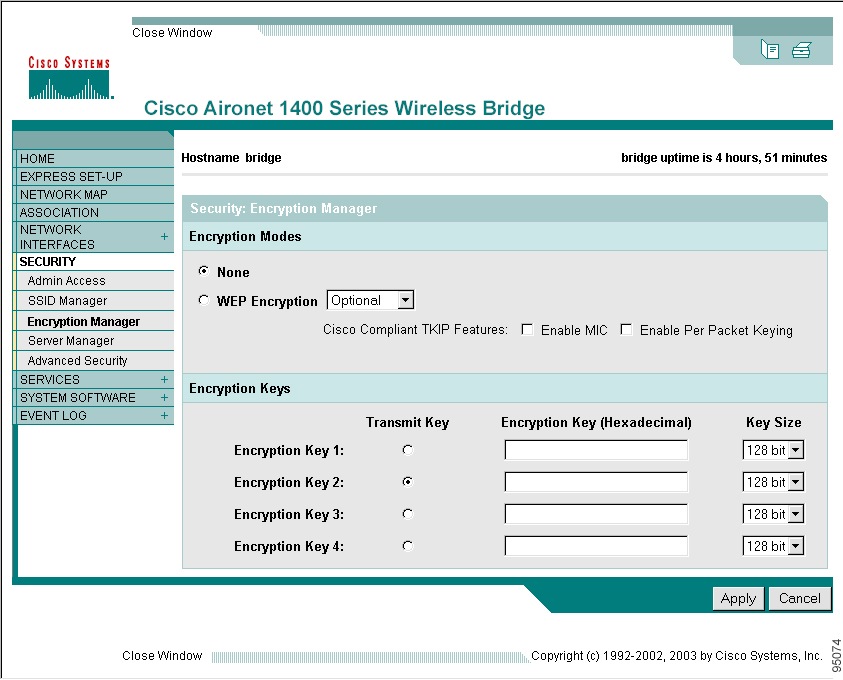Focus Encryption Key 1 hex field
This screenshot has height=680, width=843.
pos(596,450)
